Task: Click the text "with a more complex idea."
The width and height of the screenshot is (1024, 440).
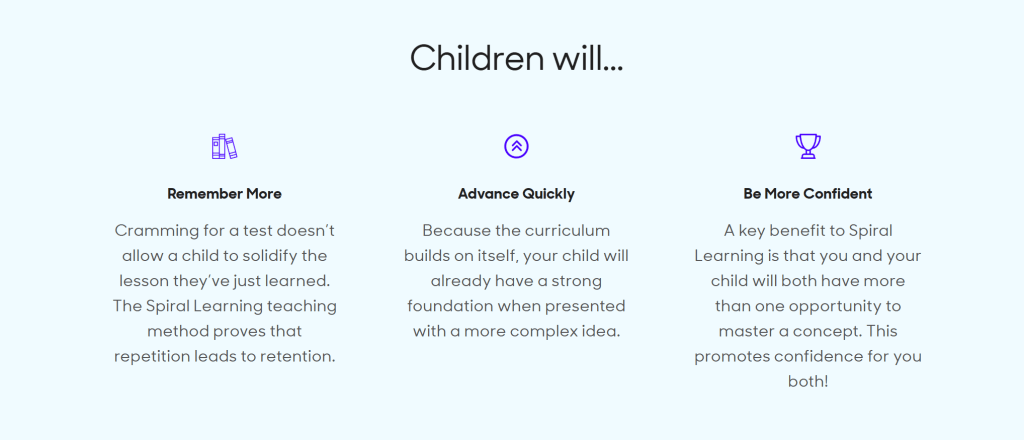Action: [x=516, y=331]
